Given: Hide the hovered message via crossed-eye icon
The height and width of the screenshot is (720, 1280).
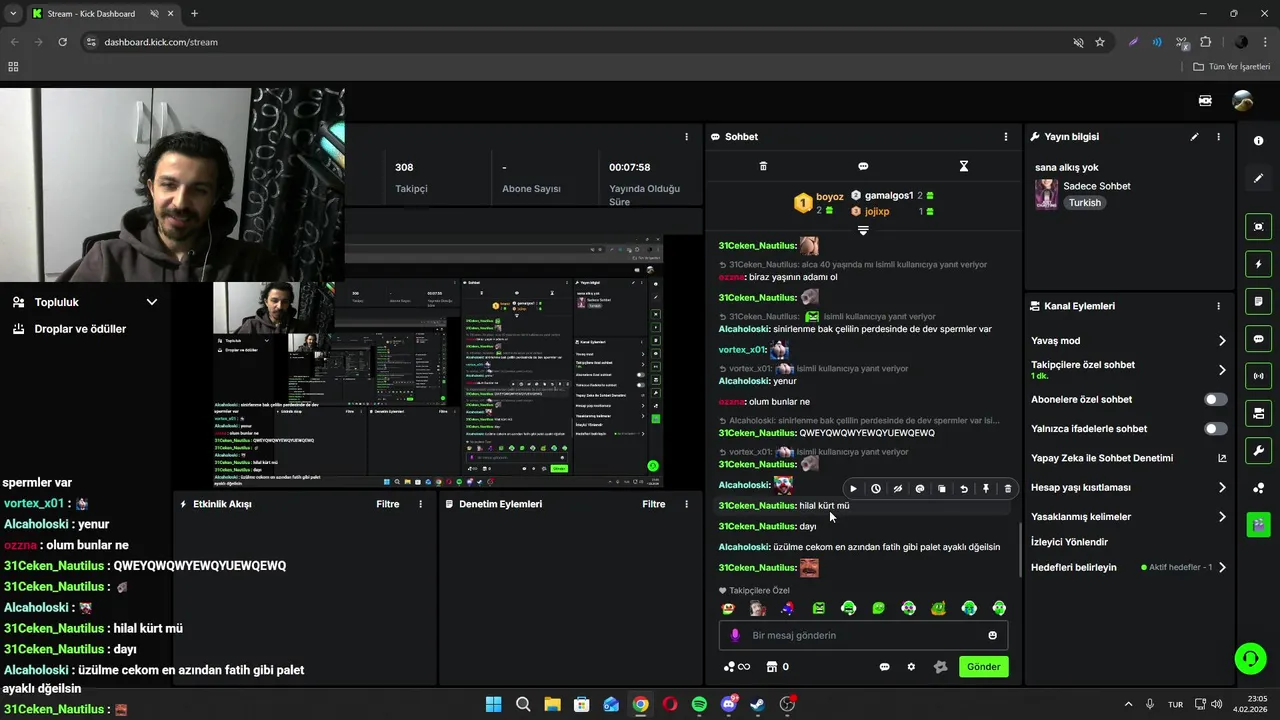Looking at the screenshot, I should [898, 489].
